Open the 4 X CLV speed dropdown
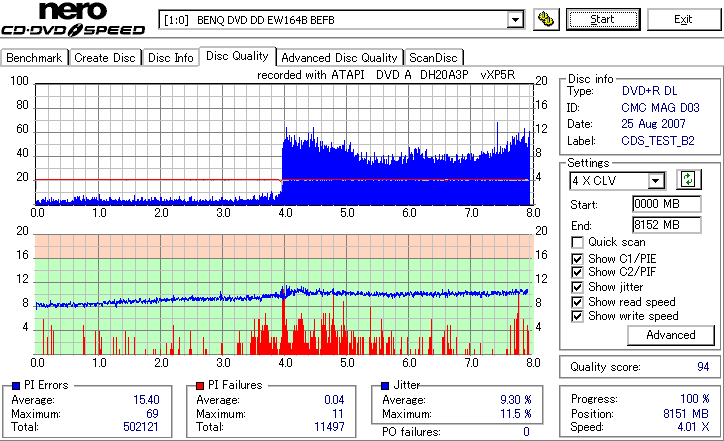 click(655, 181)
